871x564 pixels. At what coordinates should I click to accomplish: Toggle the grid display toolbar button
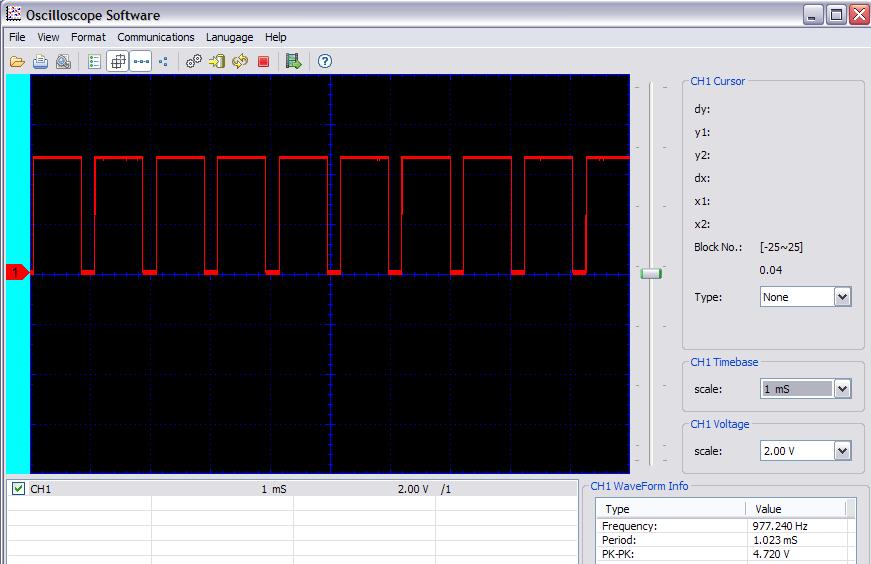click(x=118, y=61)
